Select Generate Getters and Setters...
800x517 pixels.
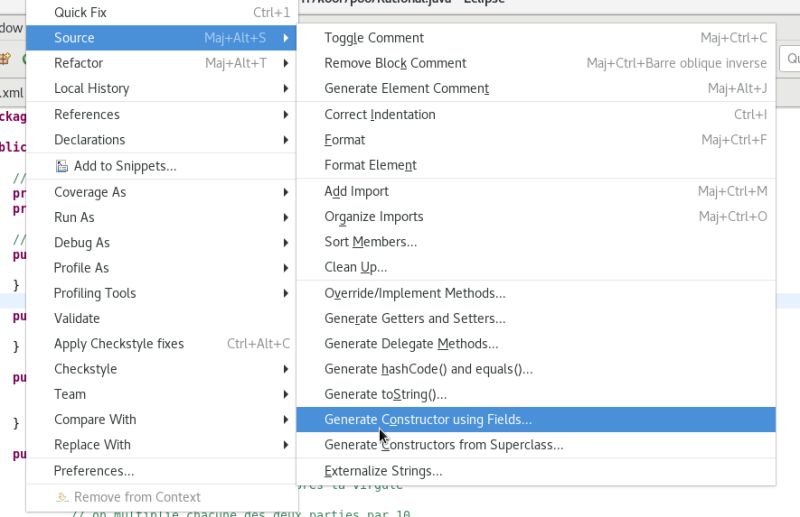[x=536, y=318]
